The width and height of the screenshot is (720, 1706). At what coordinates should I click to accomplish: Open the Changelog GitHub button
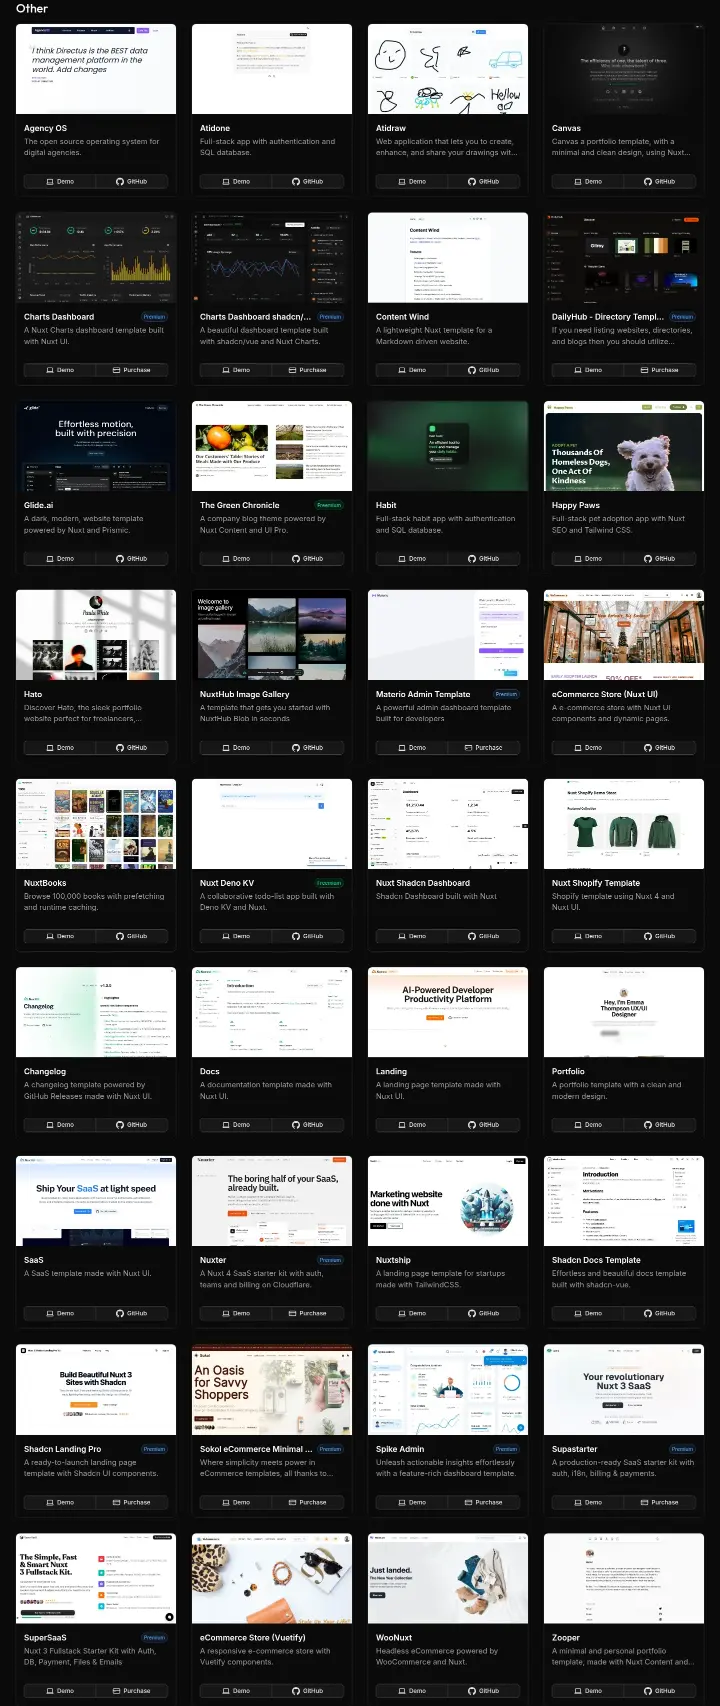click(x=132, y=1125)
